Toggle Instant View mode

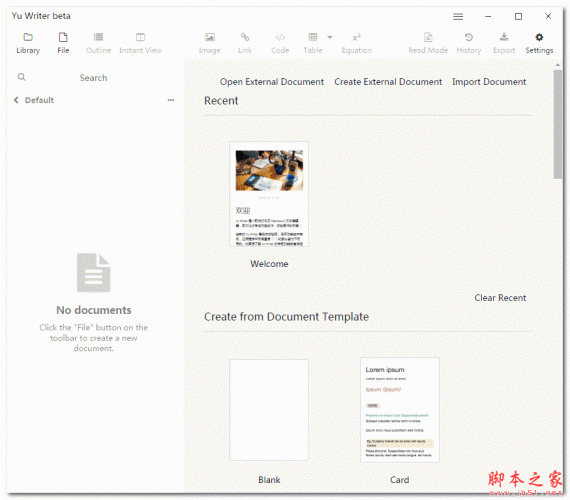pos(140,43)
